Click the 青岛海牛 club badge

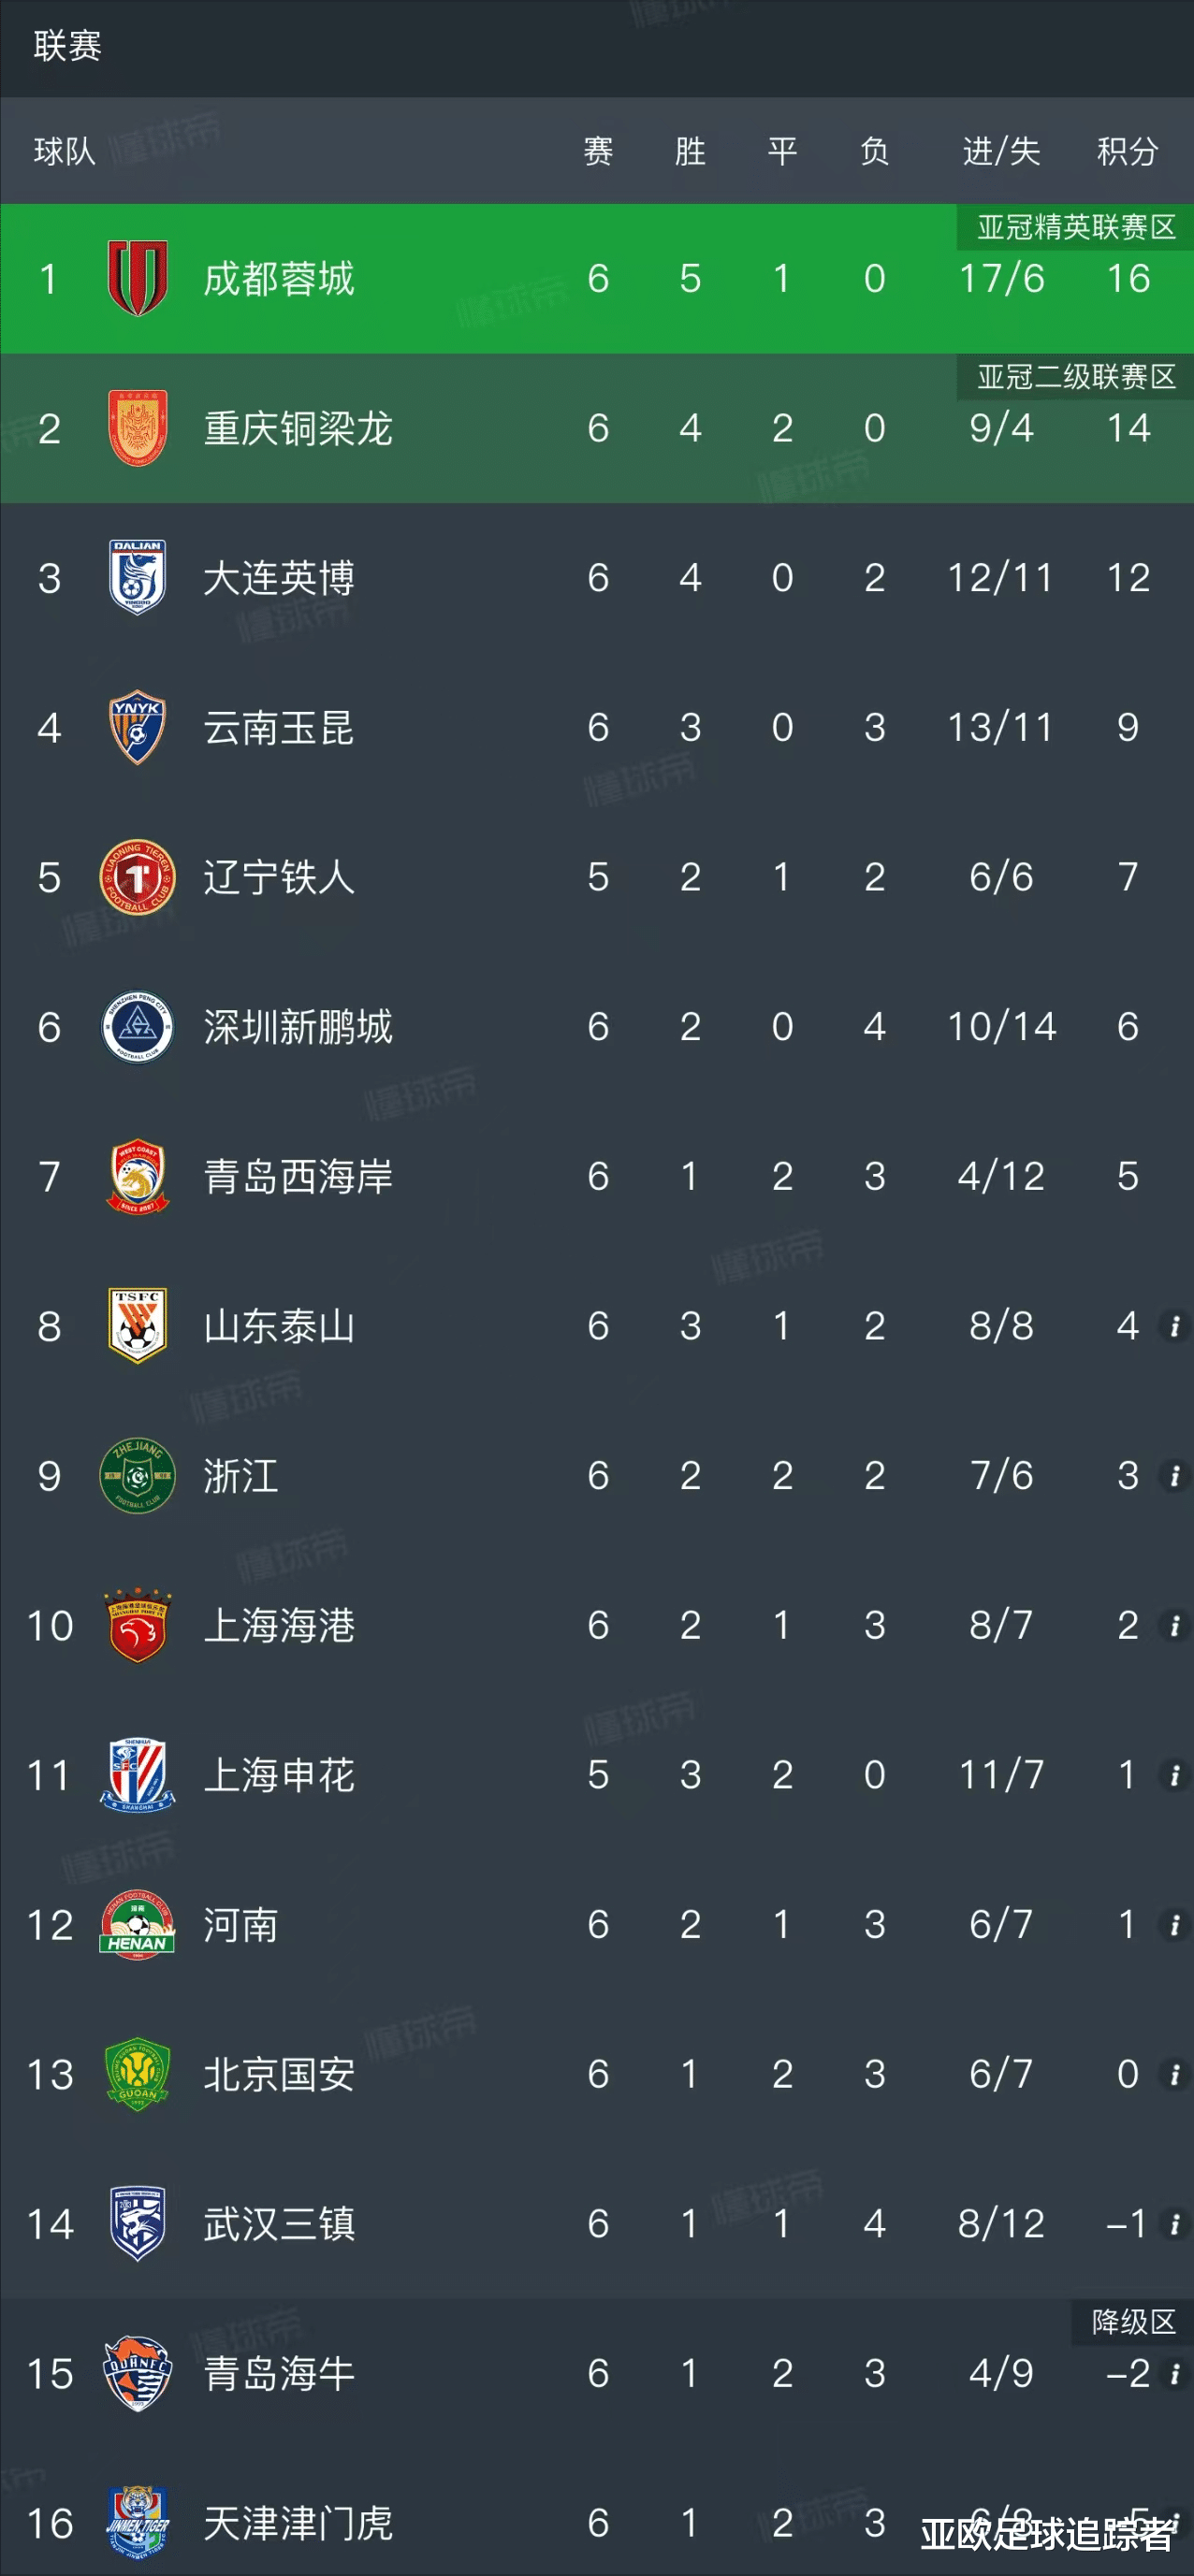coord(137,2374)
